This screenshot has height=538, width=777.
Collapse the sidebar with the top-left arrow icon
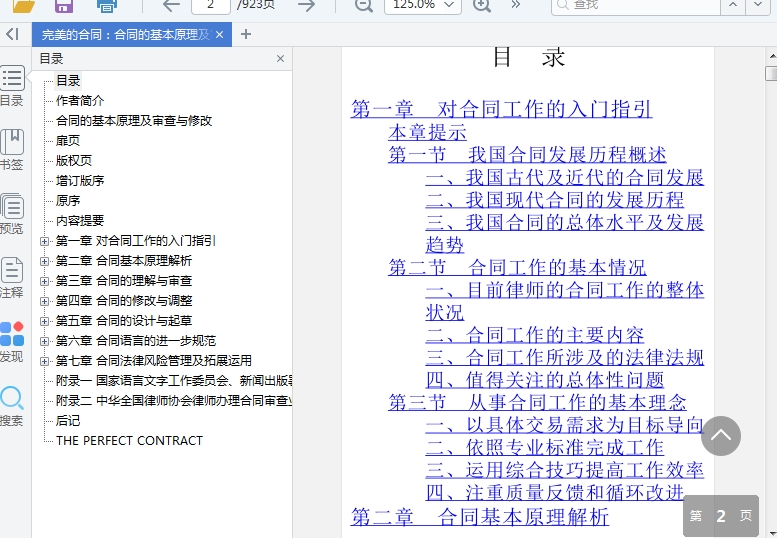pyautogui.click(x=12, y=34)
